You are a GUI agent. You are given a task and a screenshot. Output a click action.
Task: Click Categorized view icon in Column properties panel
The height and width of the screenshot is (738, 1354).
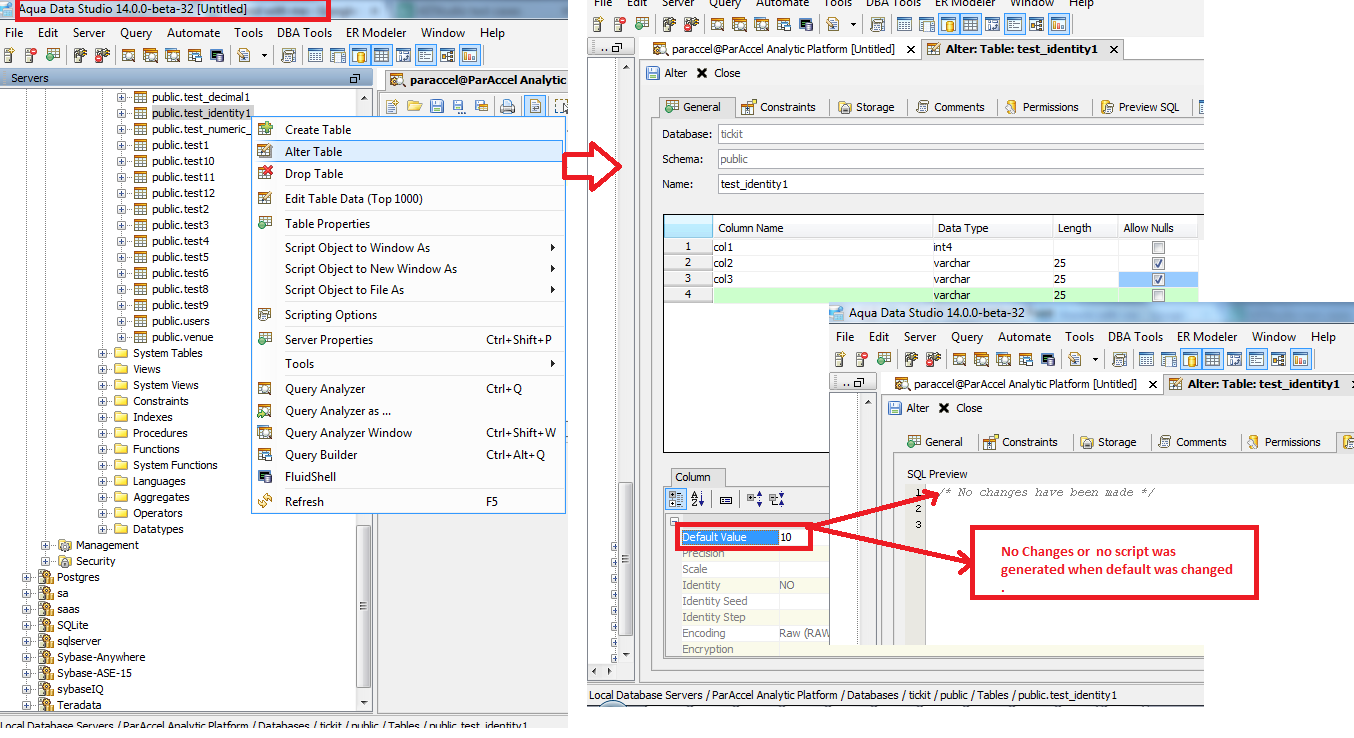[675, 498]
